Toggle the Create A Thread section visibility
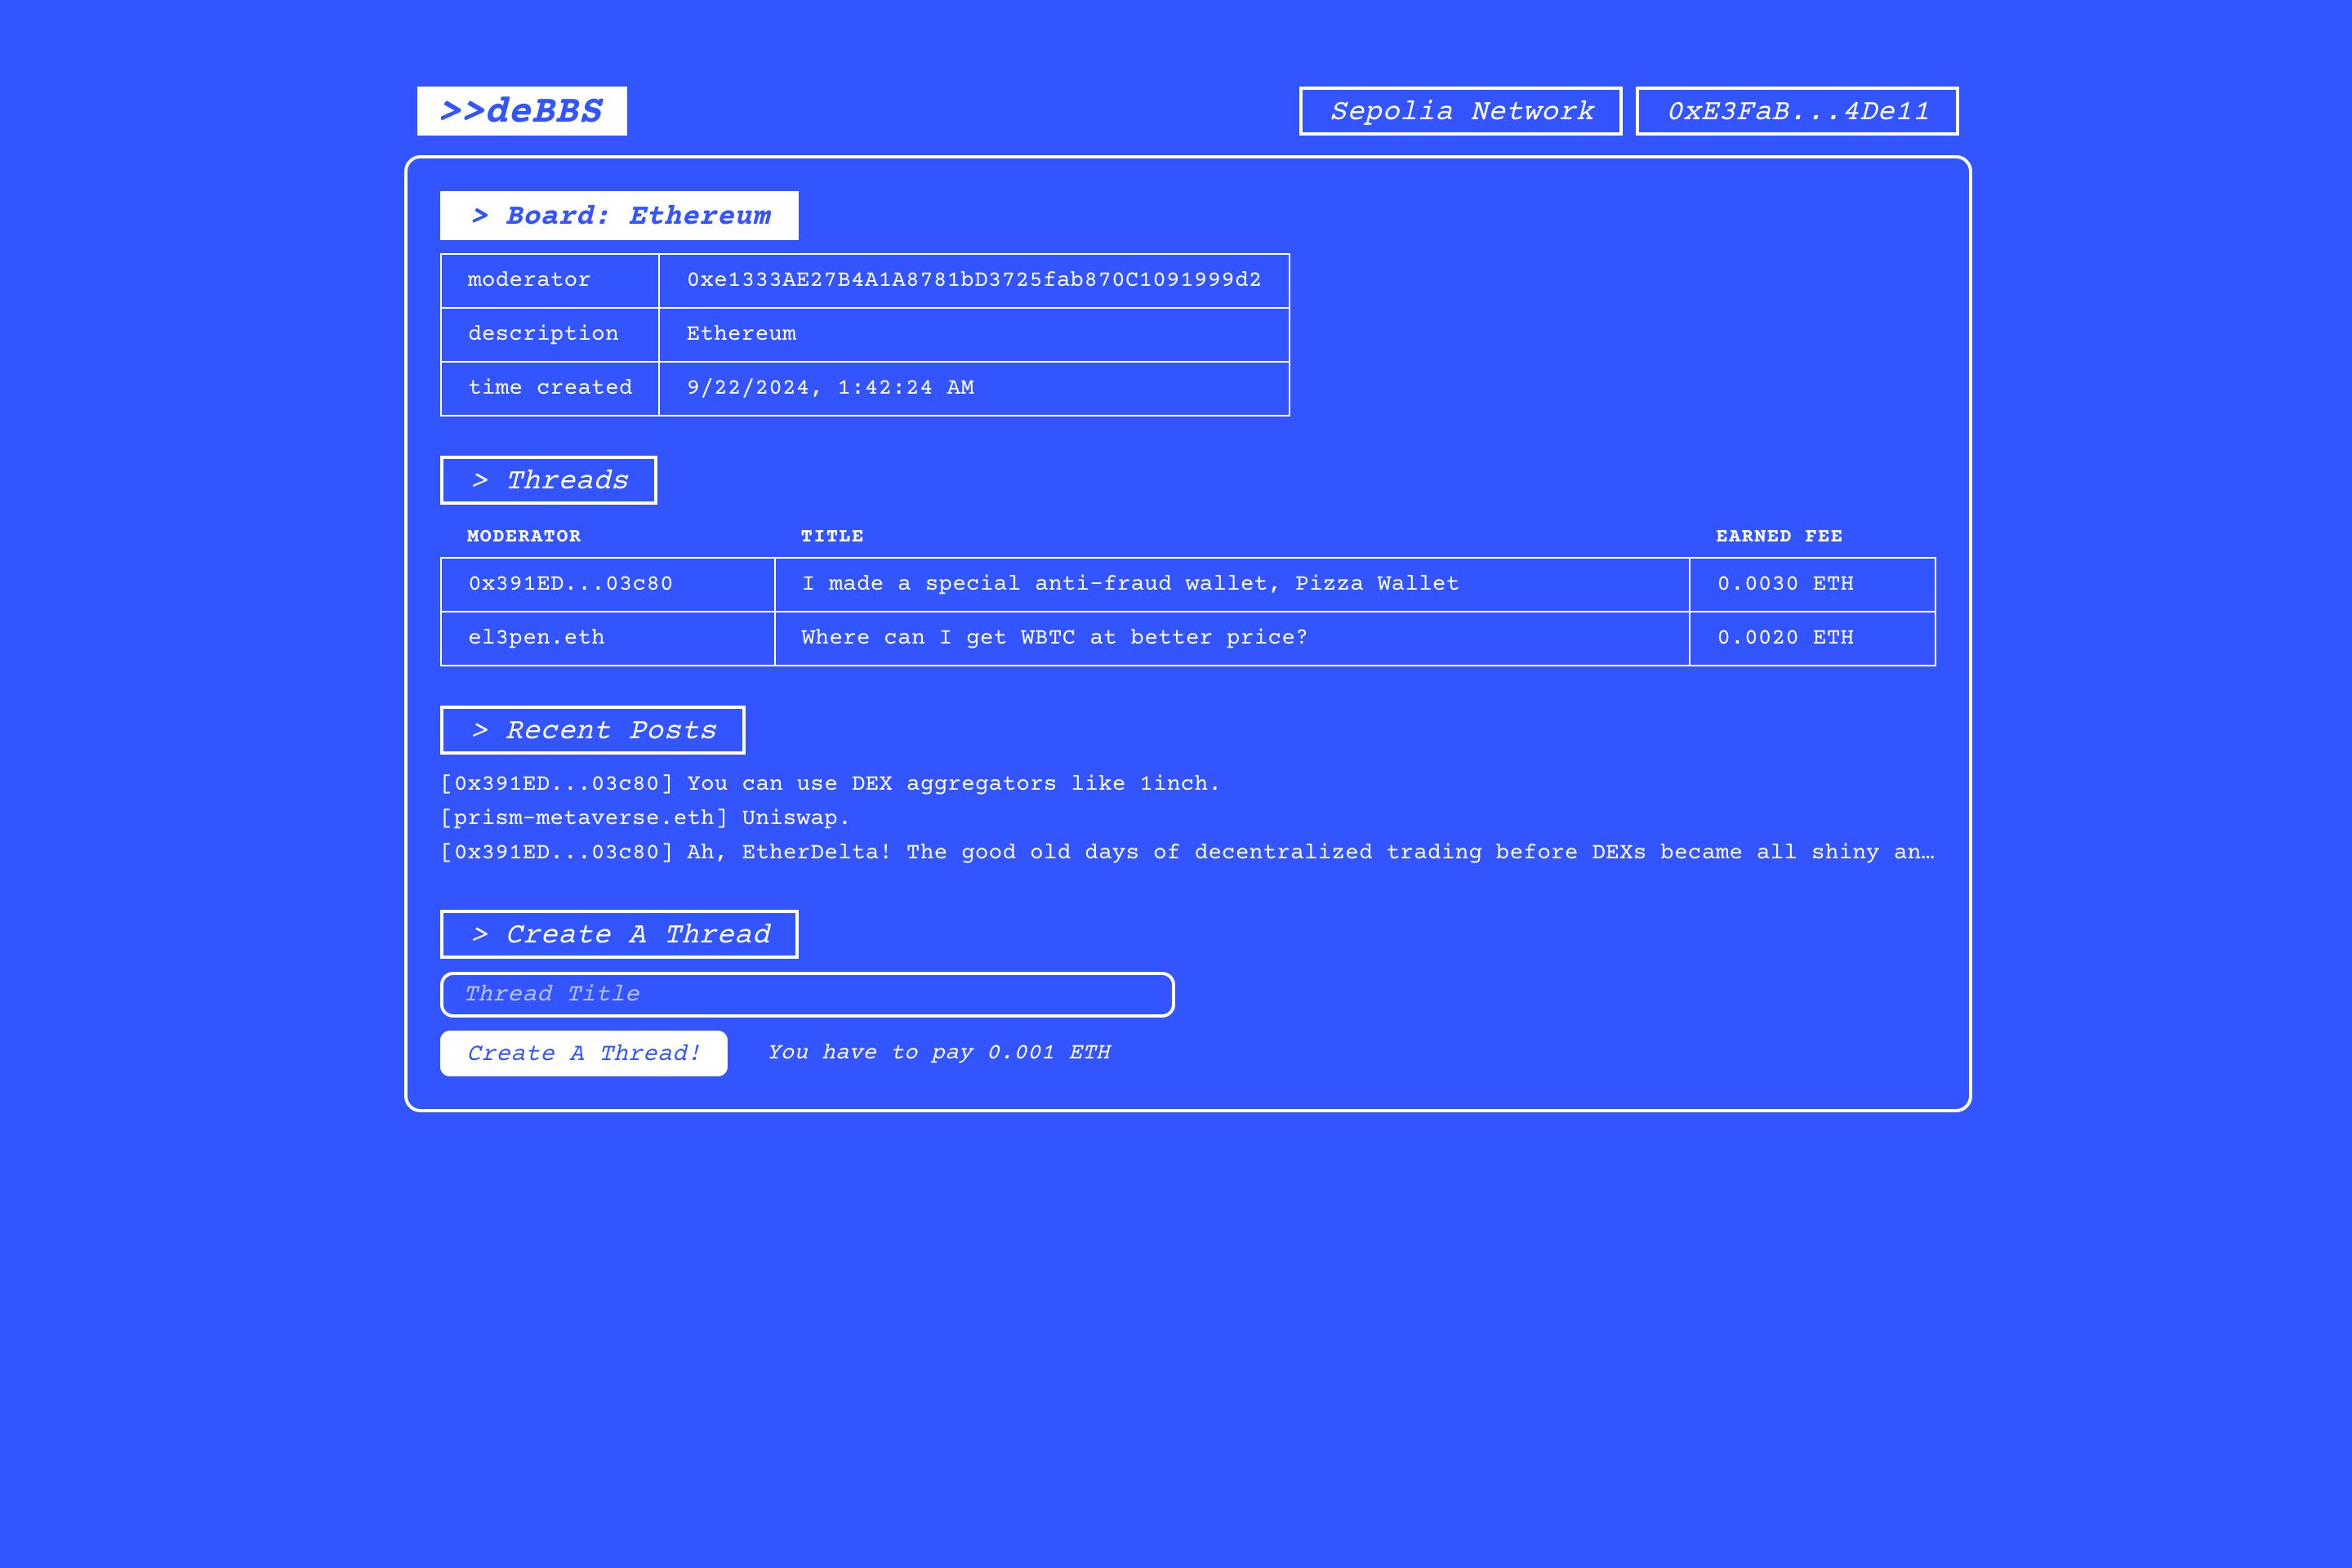Image resolution: width=2352 pixels, height=1568 pixels. coord(620,933)
